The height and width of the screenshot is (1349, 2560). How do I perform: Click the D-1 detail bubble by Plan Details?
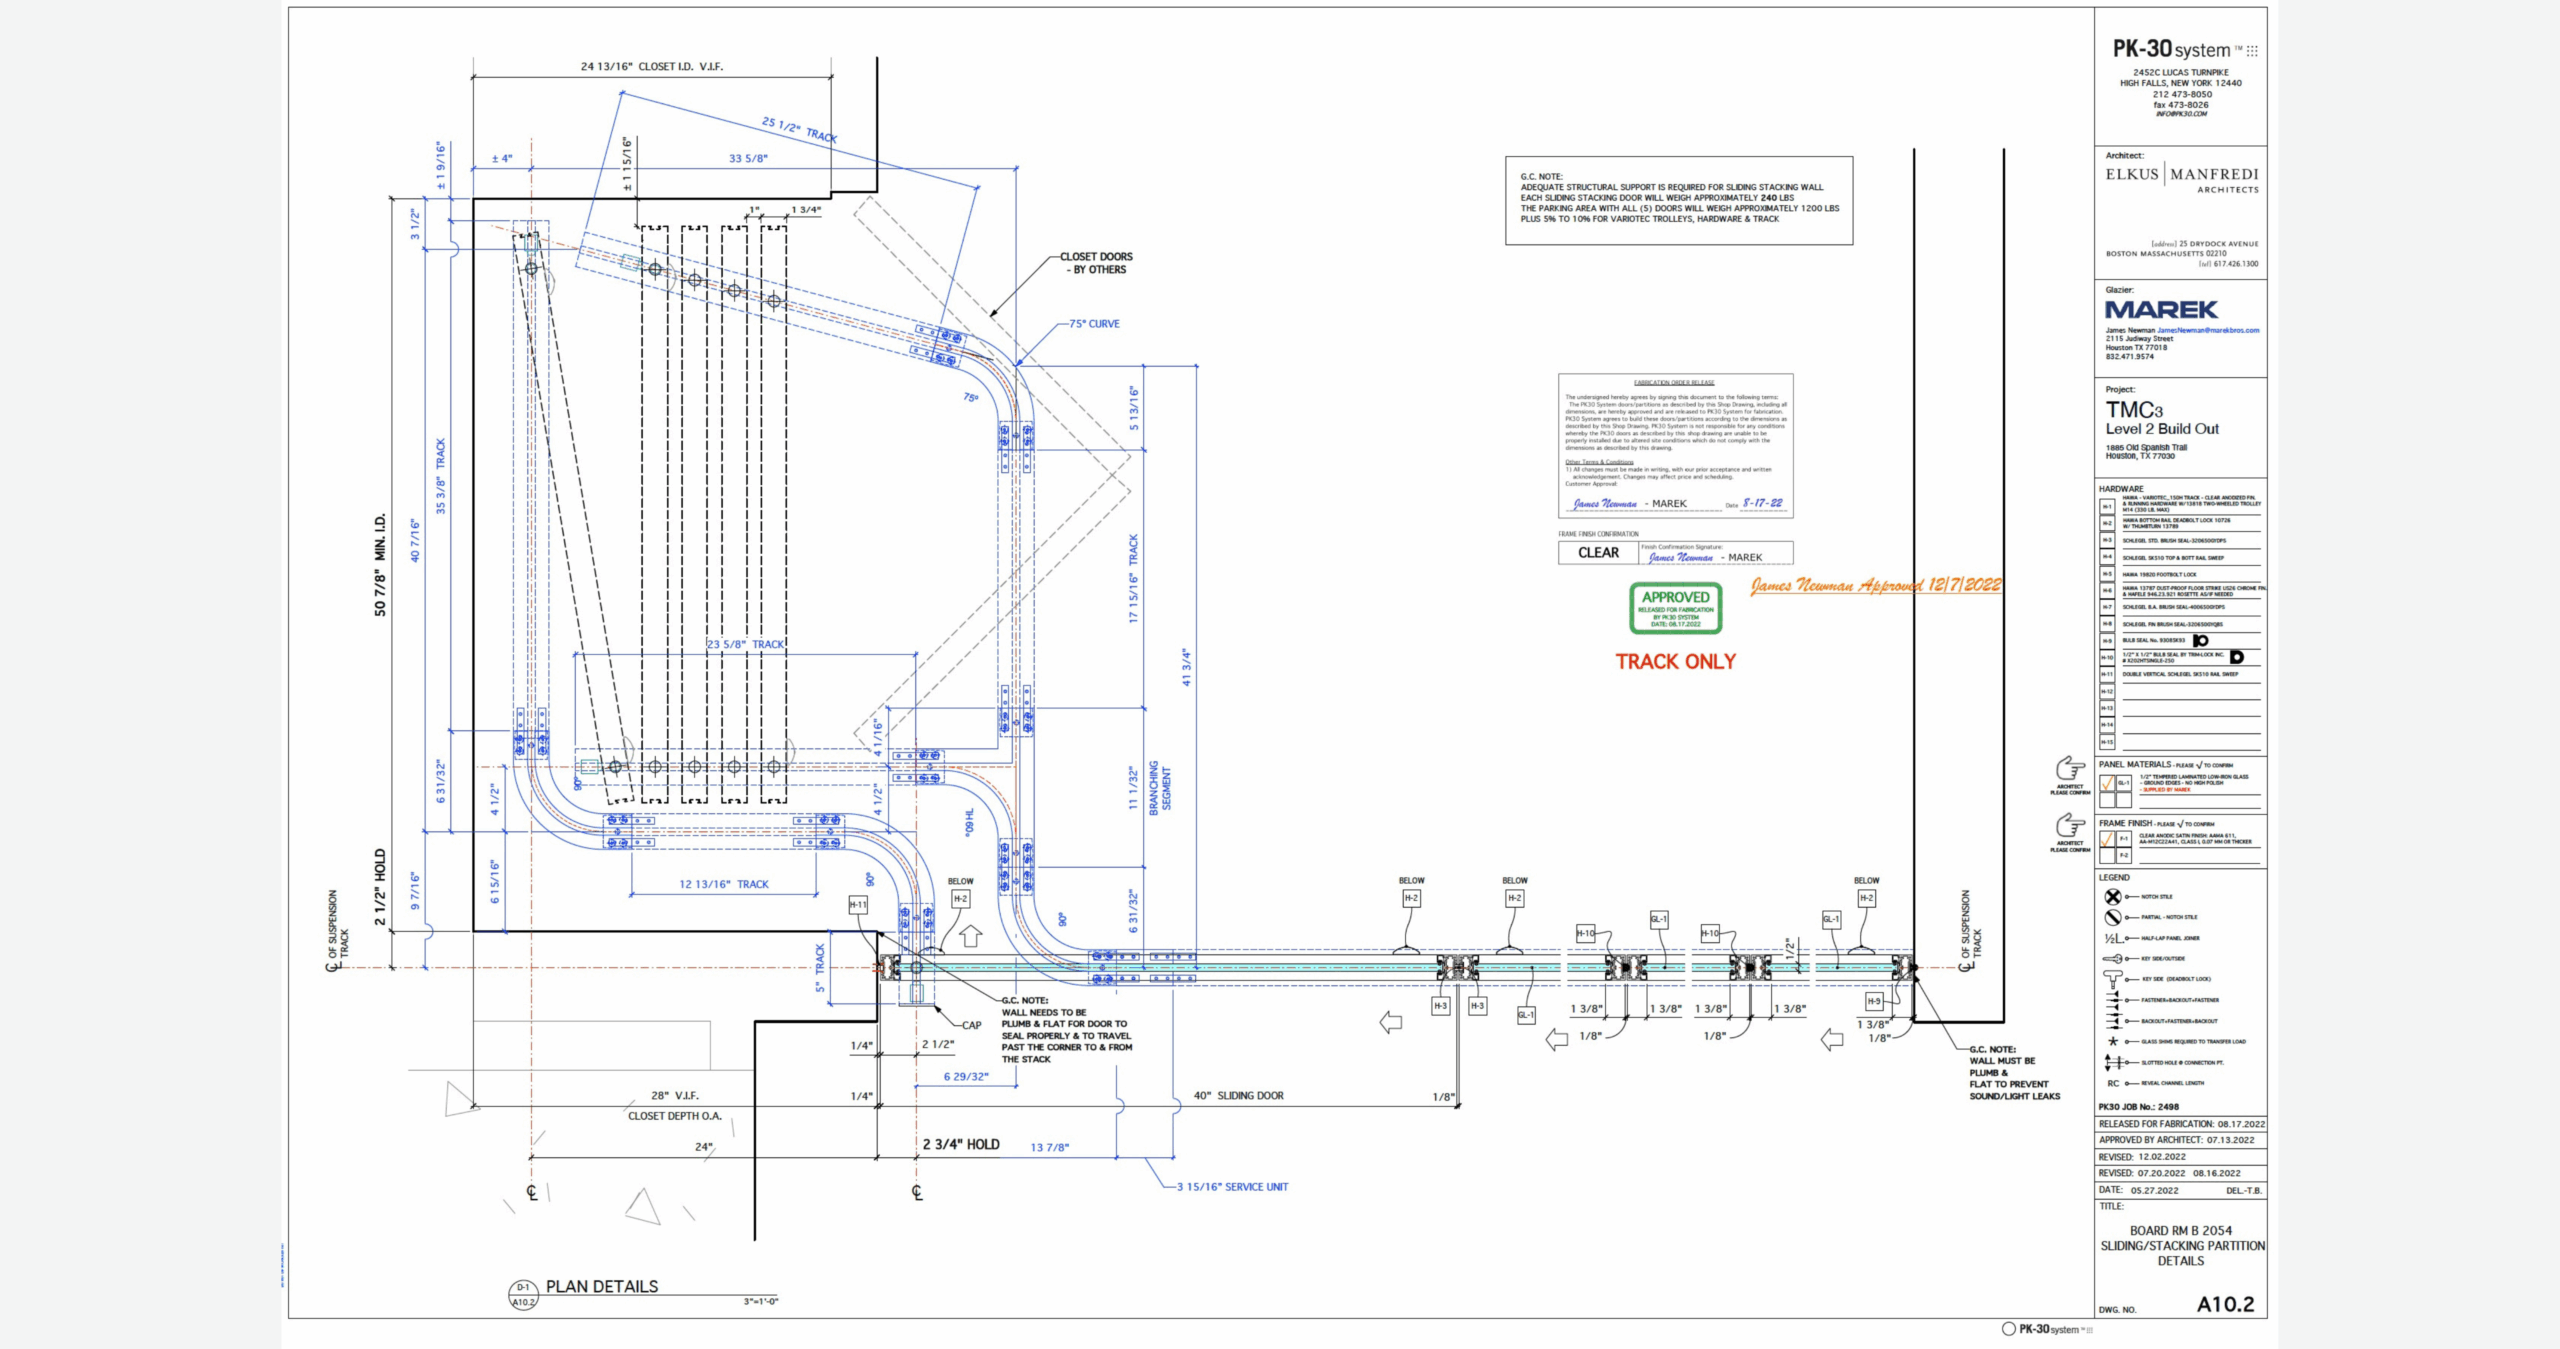(x=523, y=1288)
